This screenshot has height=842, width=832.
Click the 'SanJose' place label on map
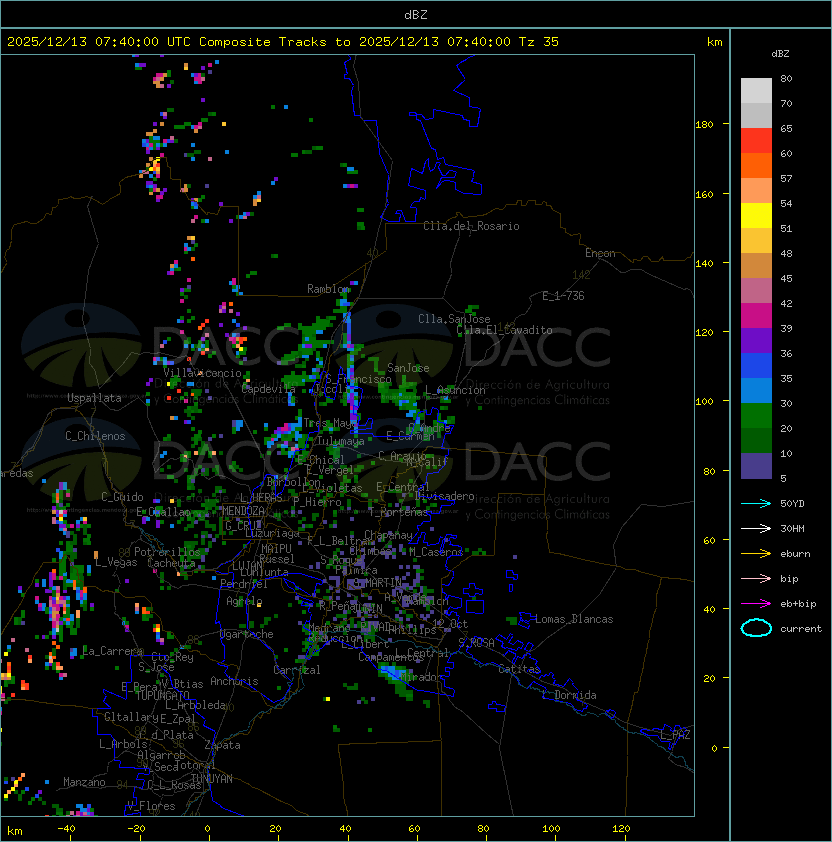point(408,368)
